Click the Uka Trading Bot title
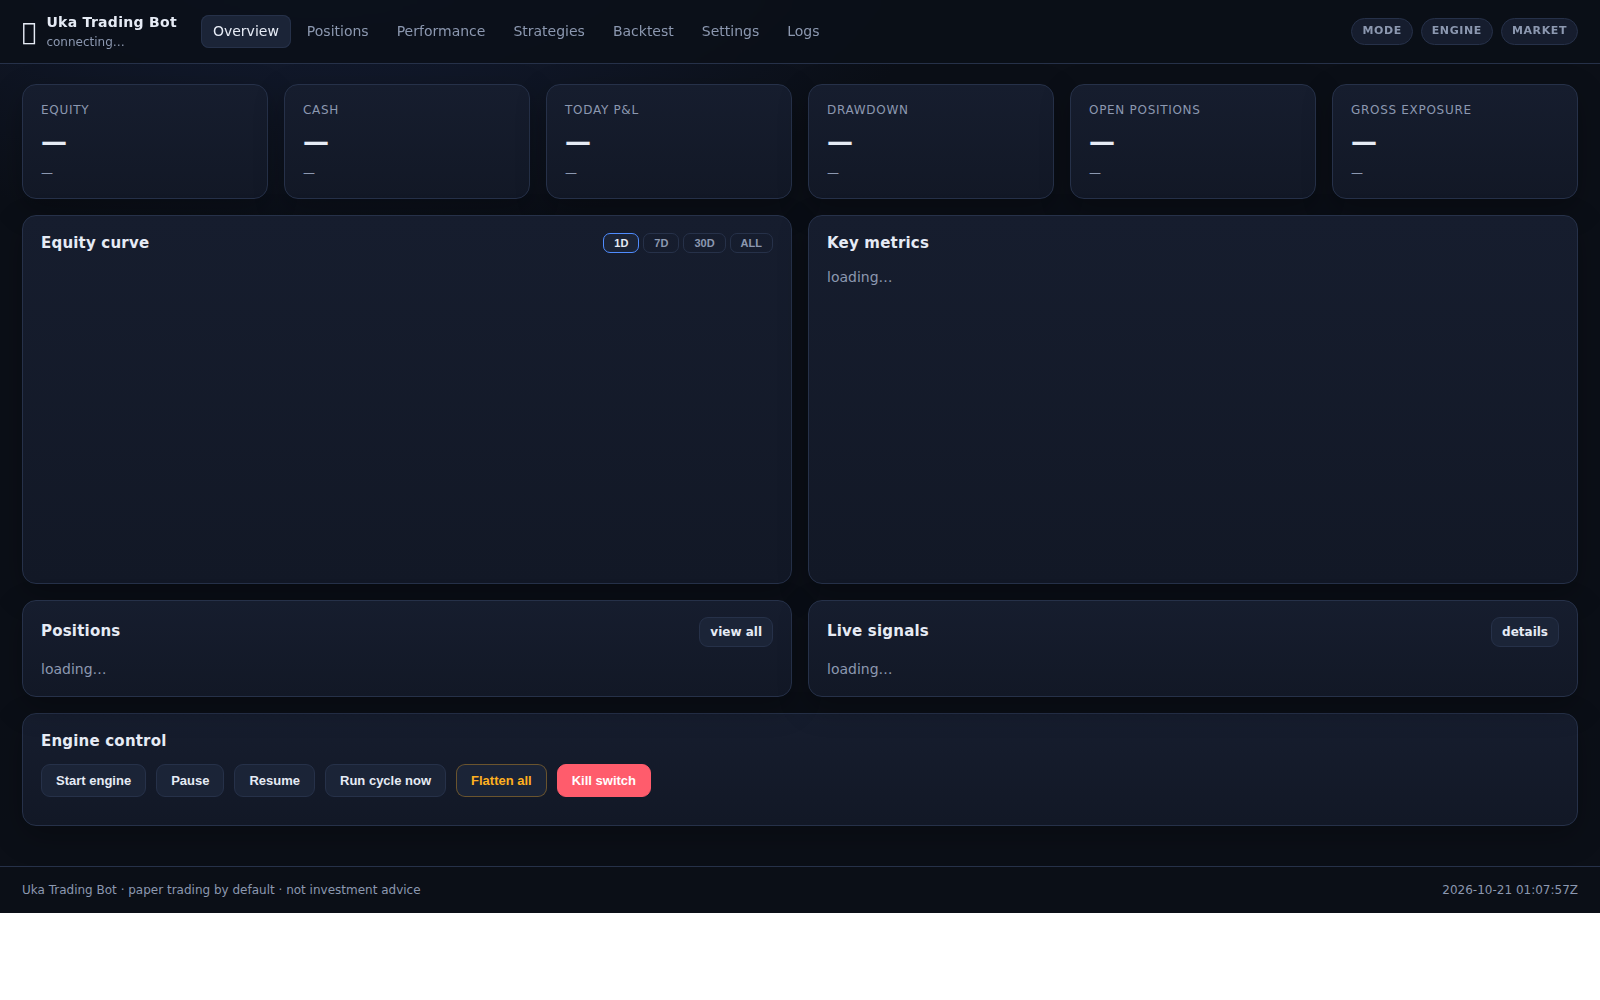1600x1000 pixels. [x=112, y=22]
